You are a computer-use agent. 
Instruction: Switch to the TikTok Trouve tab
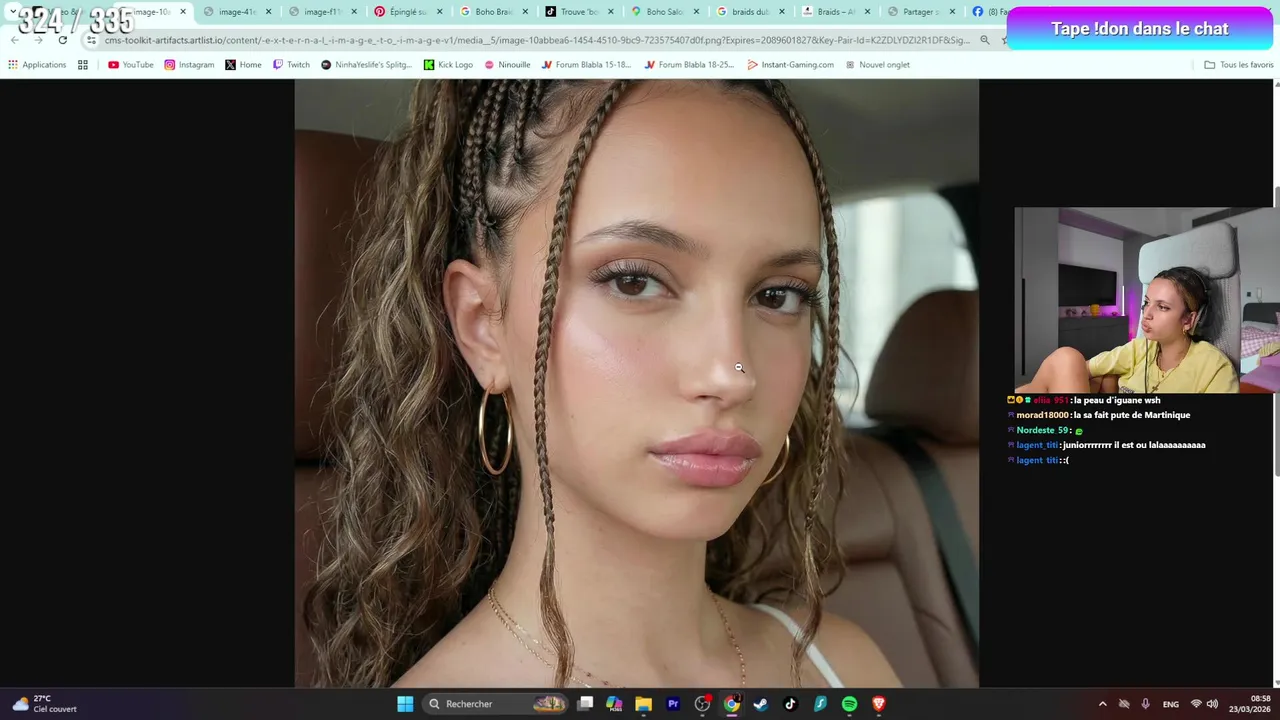coord(579,12)
